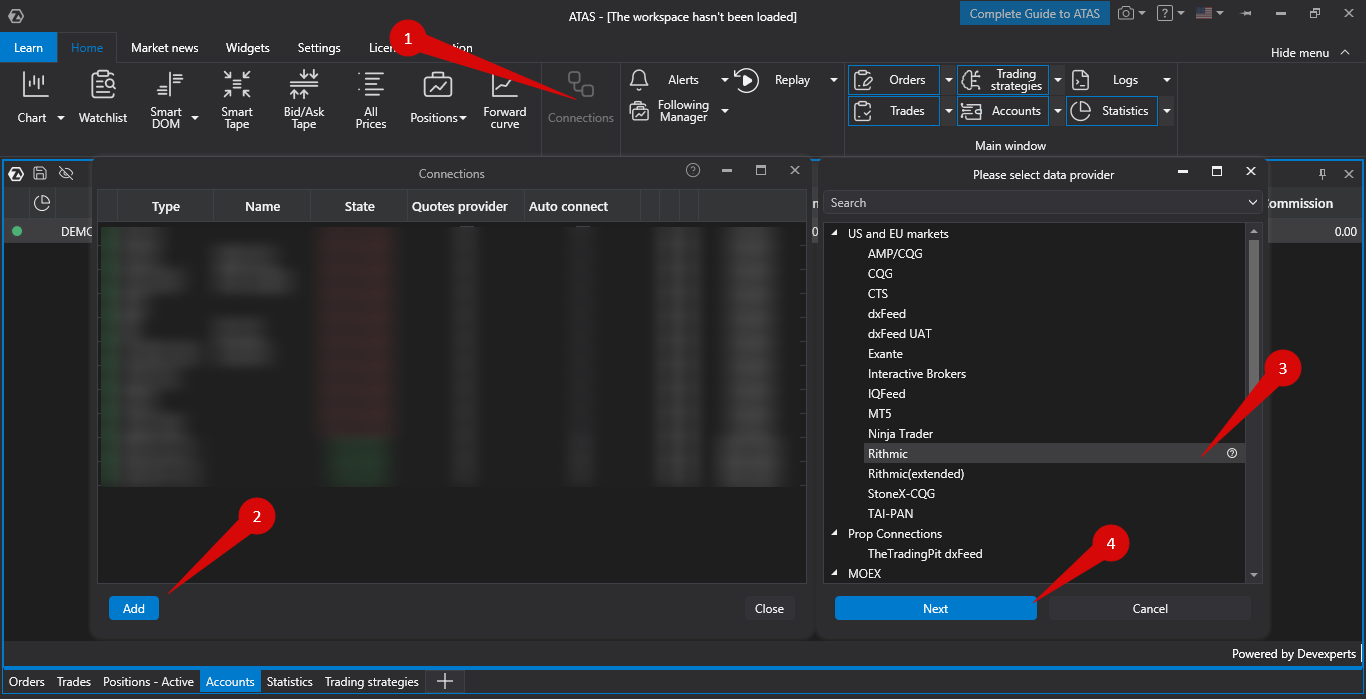Switch to the Statistics bottom tab
Image resolution: width=1366 pixels, height=699 pixels.
tap(289, 682)
